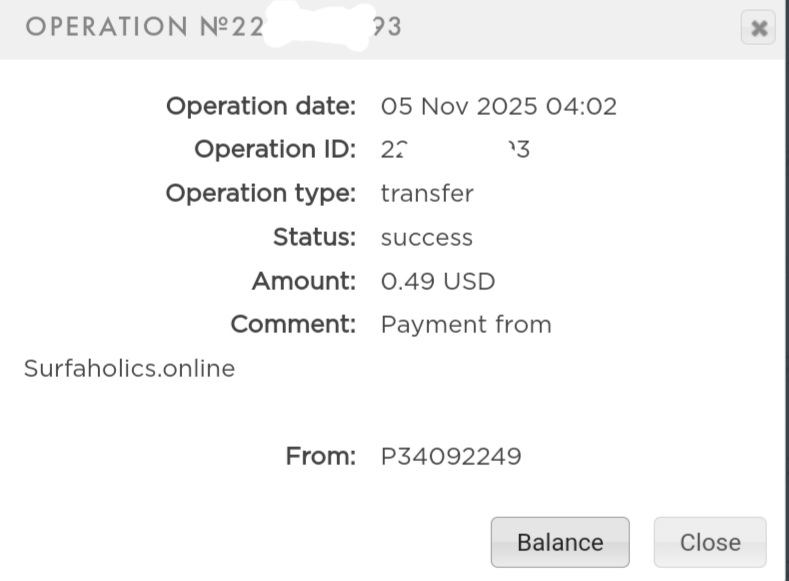The image size is (789, 581).
Task: Click the Operation ID label
Action: pyautogui.click(x=274, y=150)
